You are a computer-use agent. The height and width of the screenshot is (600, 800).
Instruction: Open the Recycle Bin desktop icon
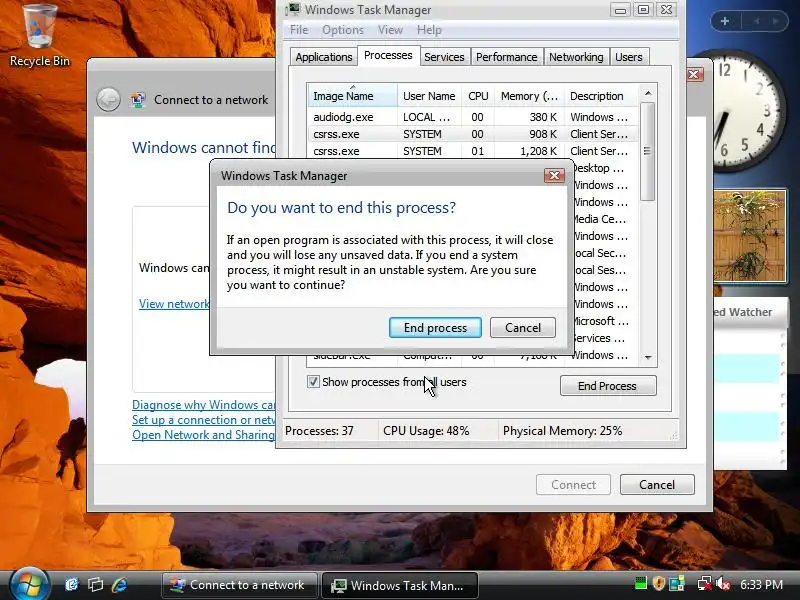coord(39,35)
